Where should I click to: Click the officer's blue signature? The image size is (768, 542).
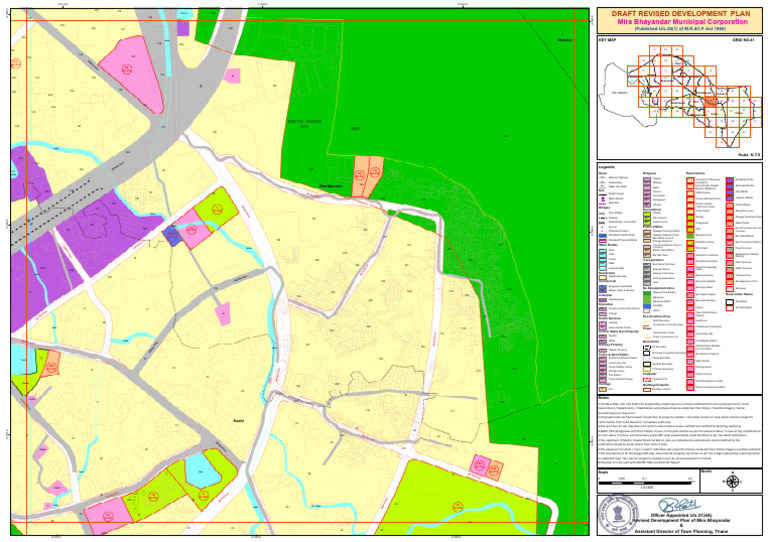[x=680, y=506]
